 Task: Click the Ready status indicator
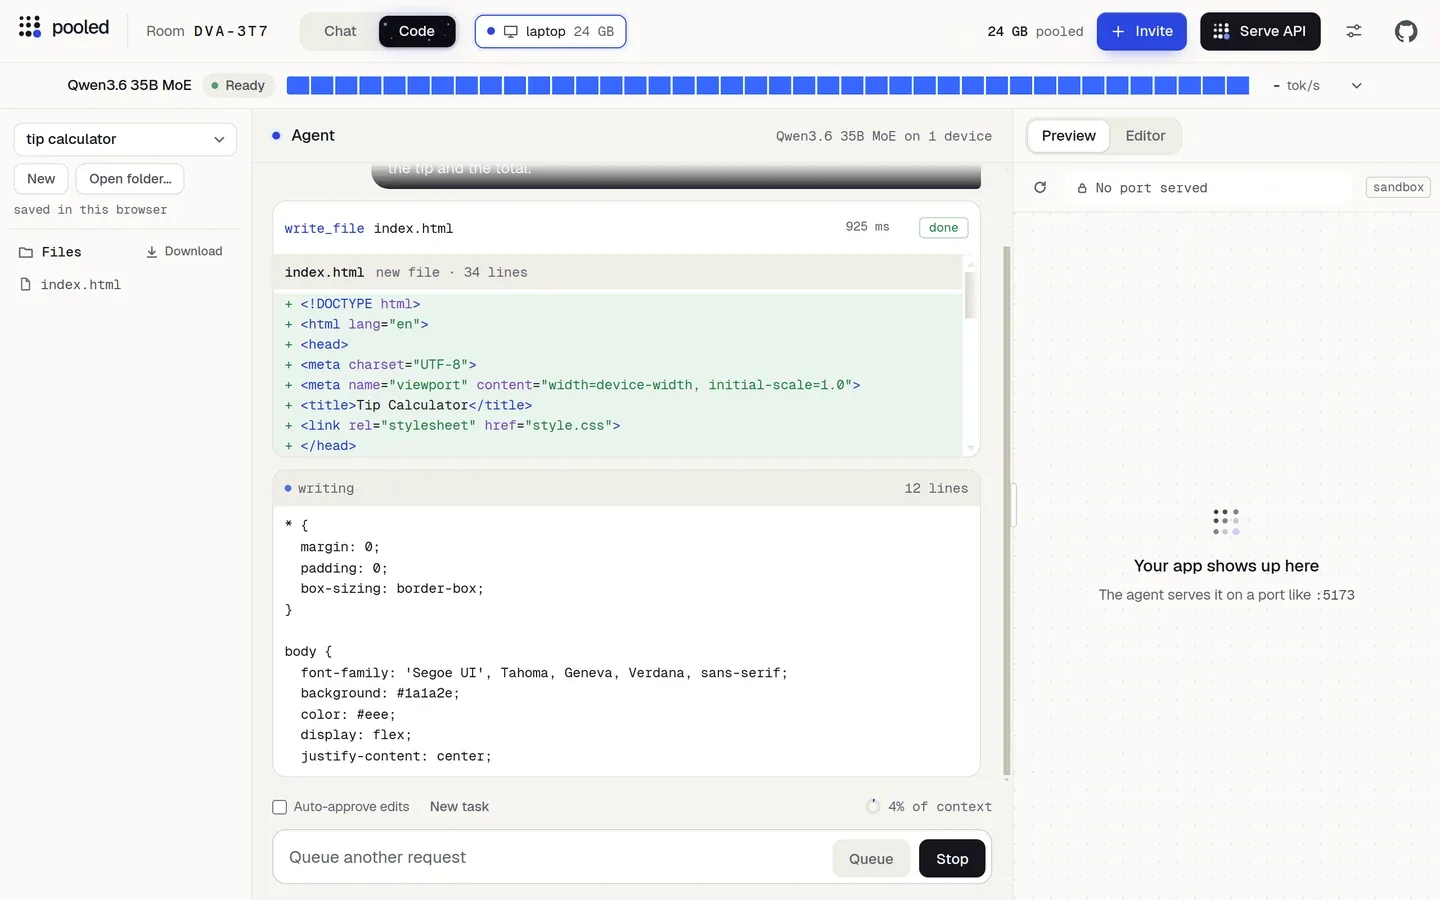point(237,86)
